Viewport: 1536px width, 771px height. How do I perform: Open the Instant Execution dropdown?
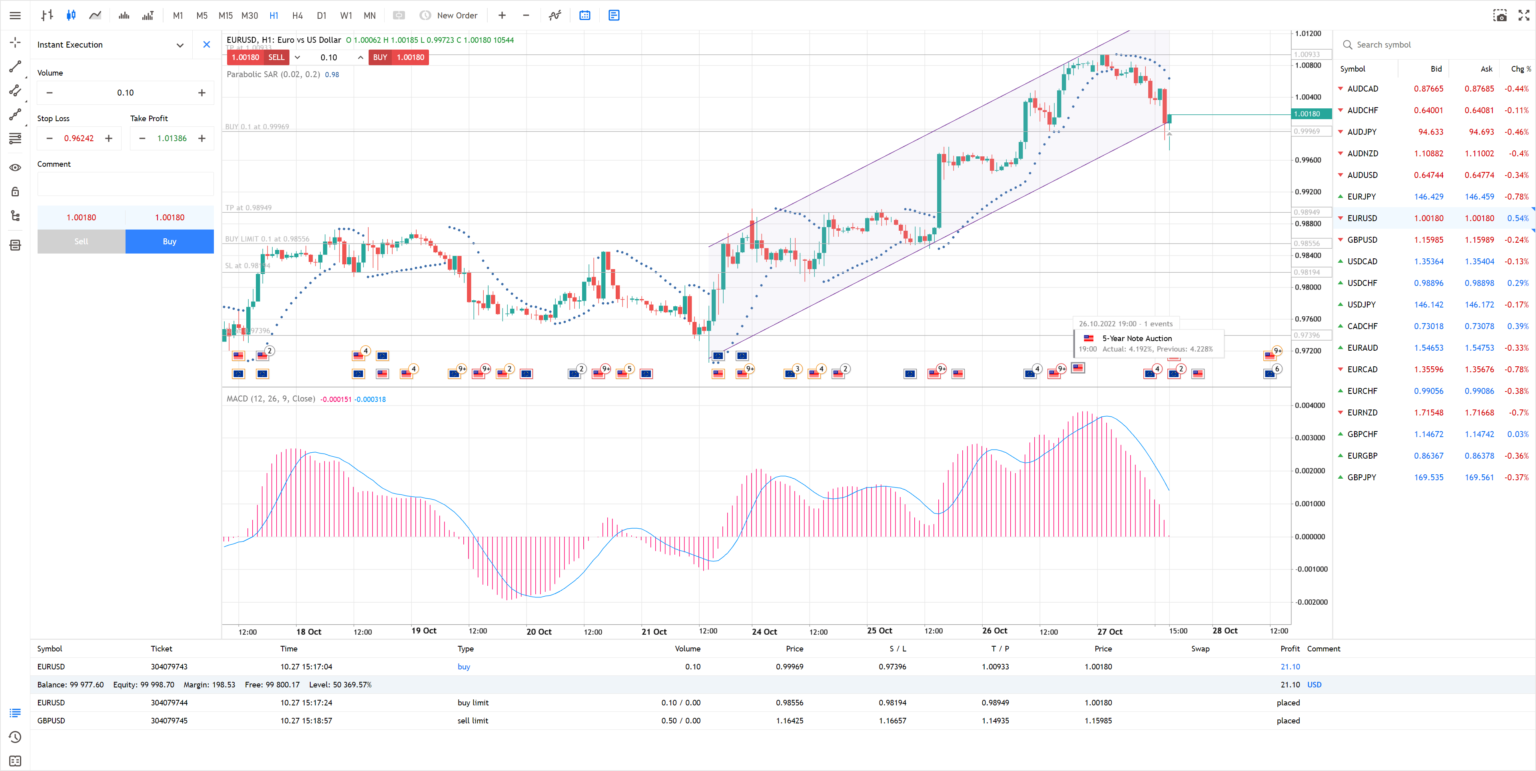[180, 44]
